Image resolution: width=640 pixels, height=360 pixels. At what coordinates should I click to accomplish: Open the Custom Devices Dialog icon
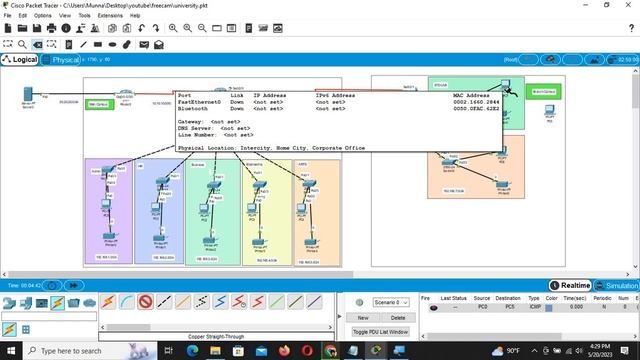231,28
